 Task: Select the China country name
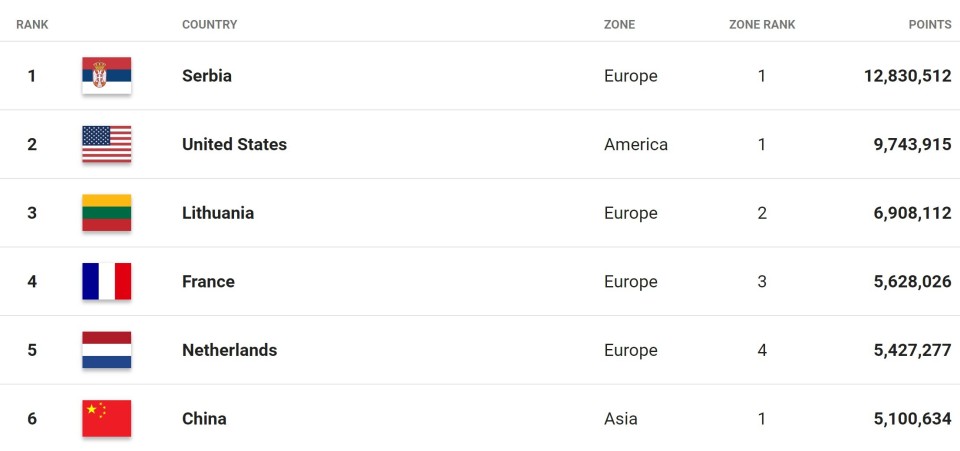(x=204, y=419)
